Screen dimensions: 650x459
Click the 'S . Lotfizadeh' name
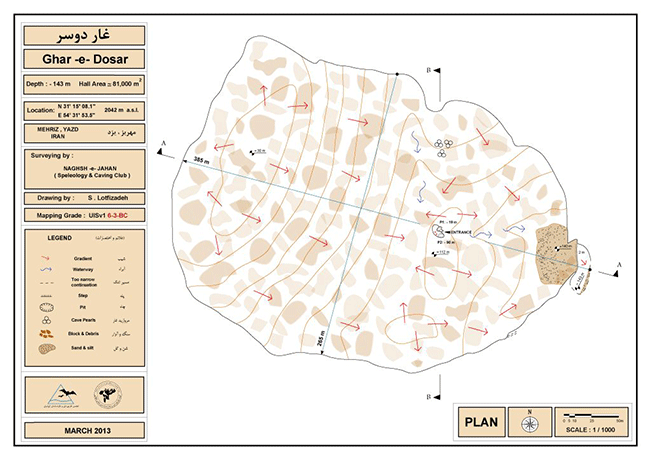click(x=108, y=198)
